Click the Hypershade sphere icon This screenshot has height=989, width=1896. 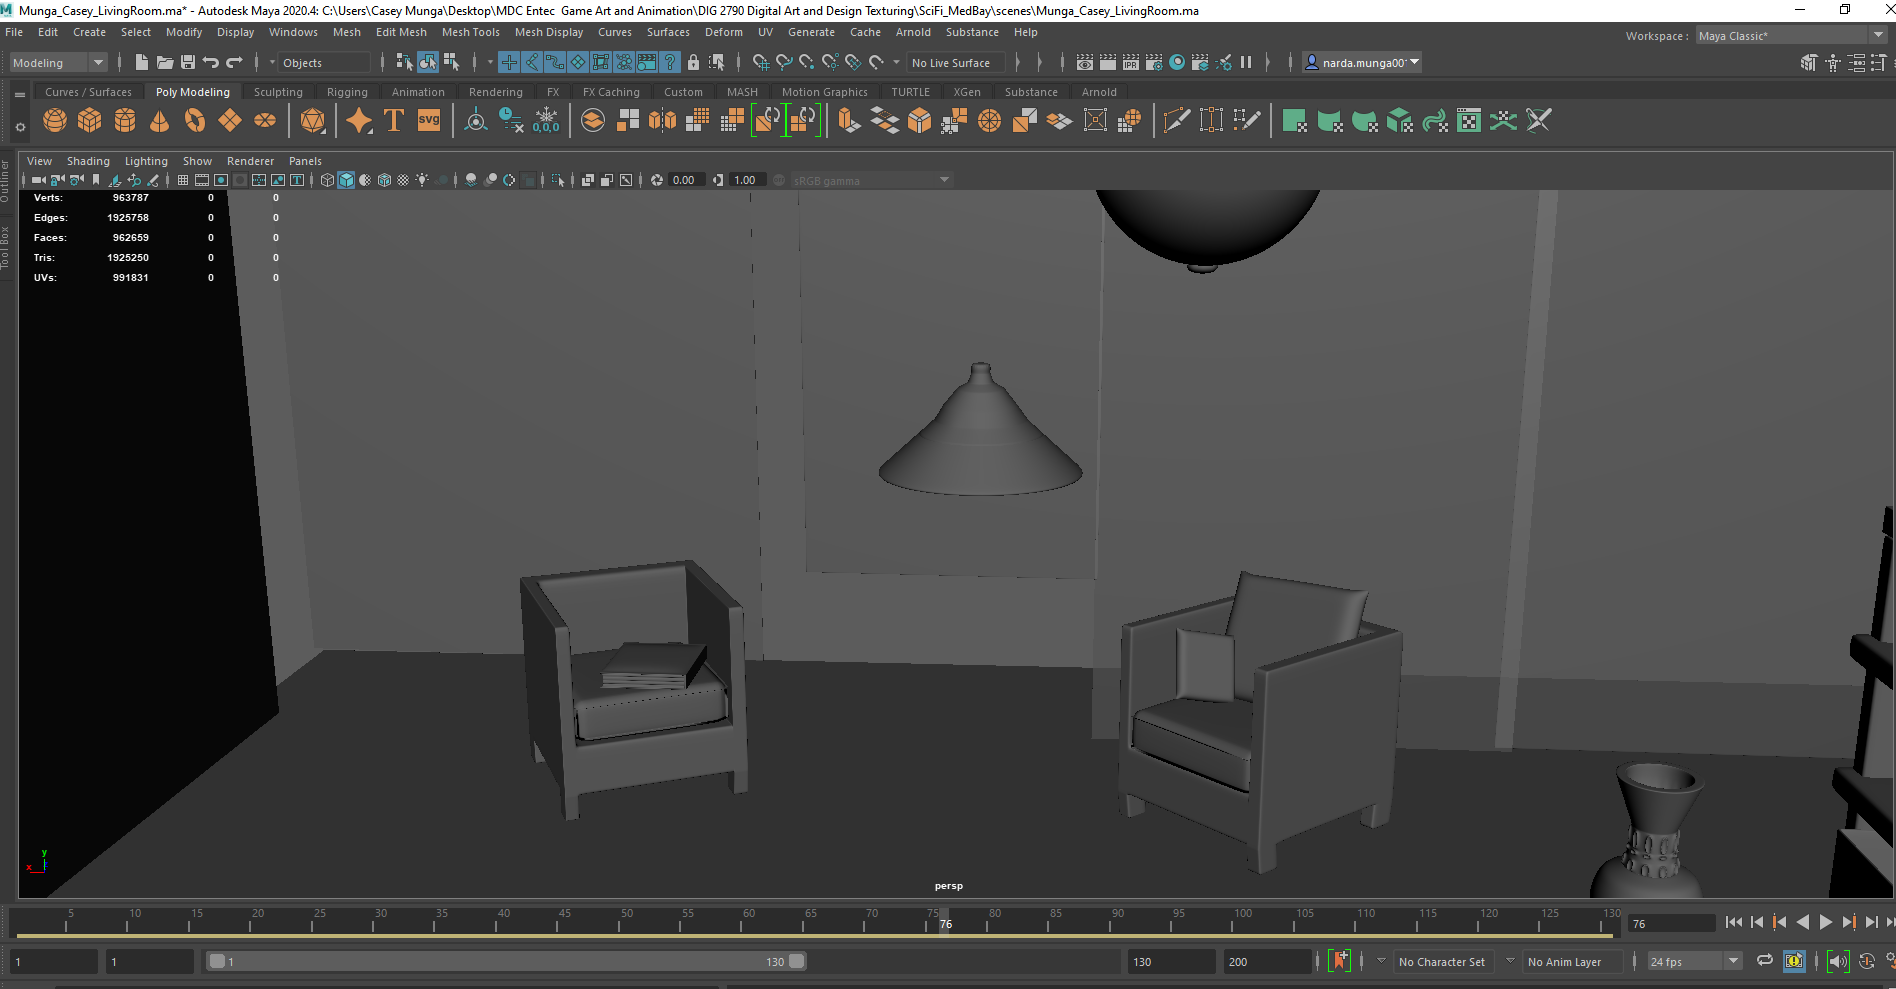coord(1177,62)
